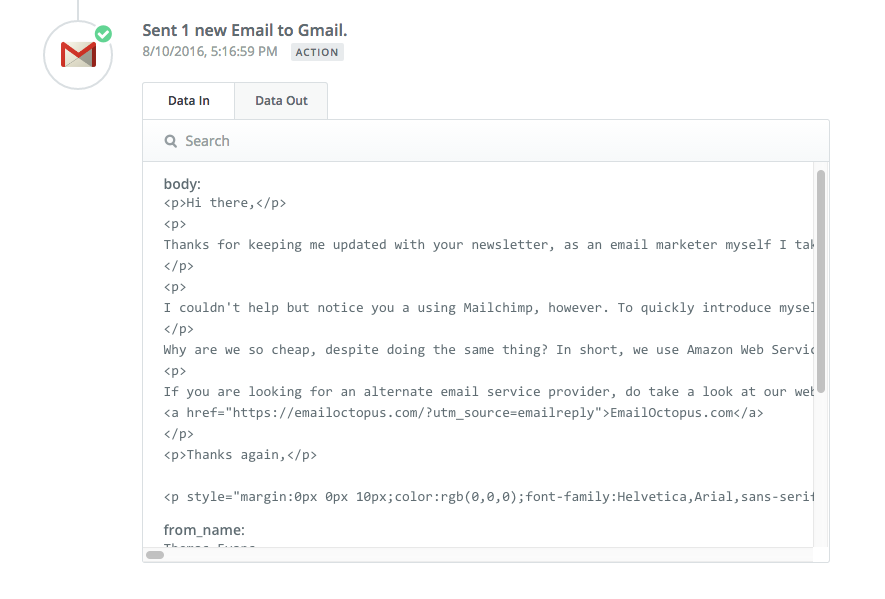Click the 'Thanks again,' paragraph line
The width and height of the screenshot is (885, 599).
point(240,455)
